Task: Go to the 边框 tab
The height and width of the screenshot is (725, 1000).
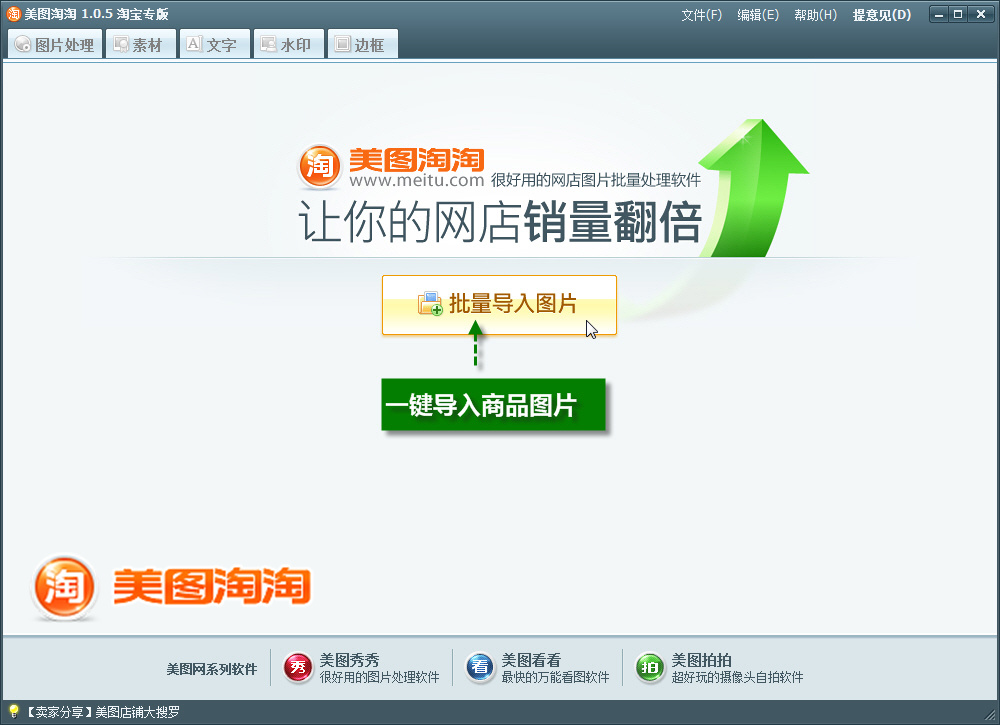Action: tap(362, 44)
